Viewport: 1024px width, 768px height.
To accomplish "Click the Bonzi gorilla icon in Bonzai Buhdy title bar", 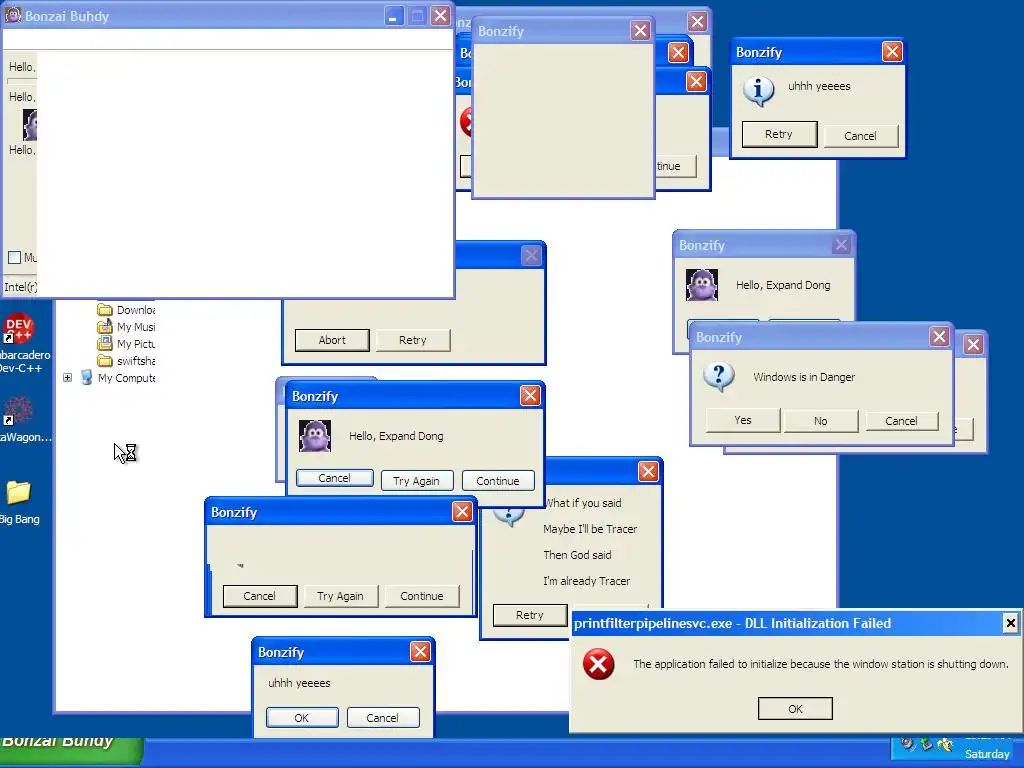I will pyautogui.click(x=12, y=15).
